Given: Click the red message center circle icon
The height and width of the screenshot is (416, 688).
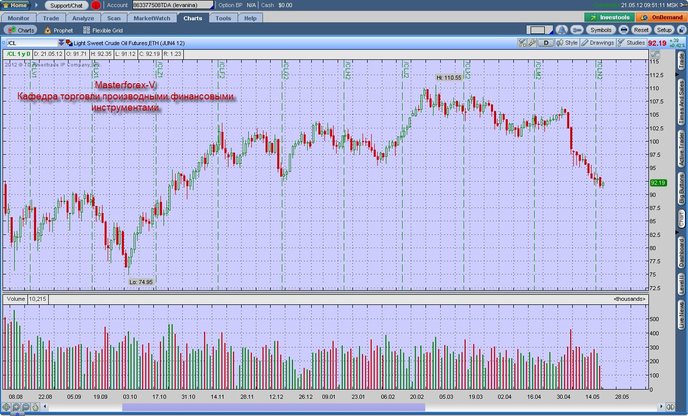Looking at the screenshot, I should pyautogui.click(x=96, y=5).
